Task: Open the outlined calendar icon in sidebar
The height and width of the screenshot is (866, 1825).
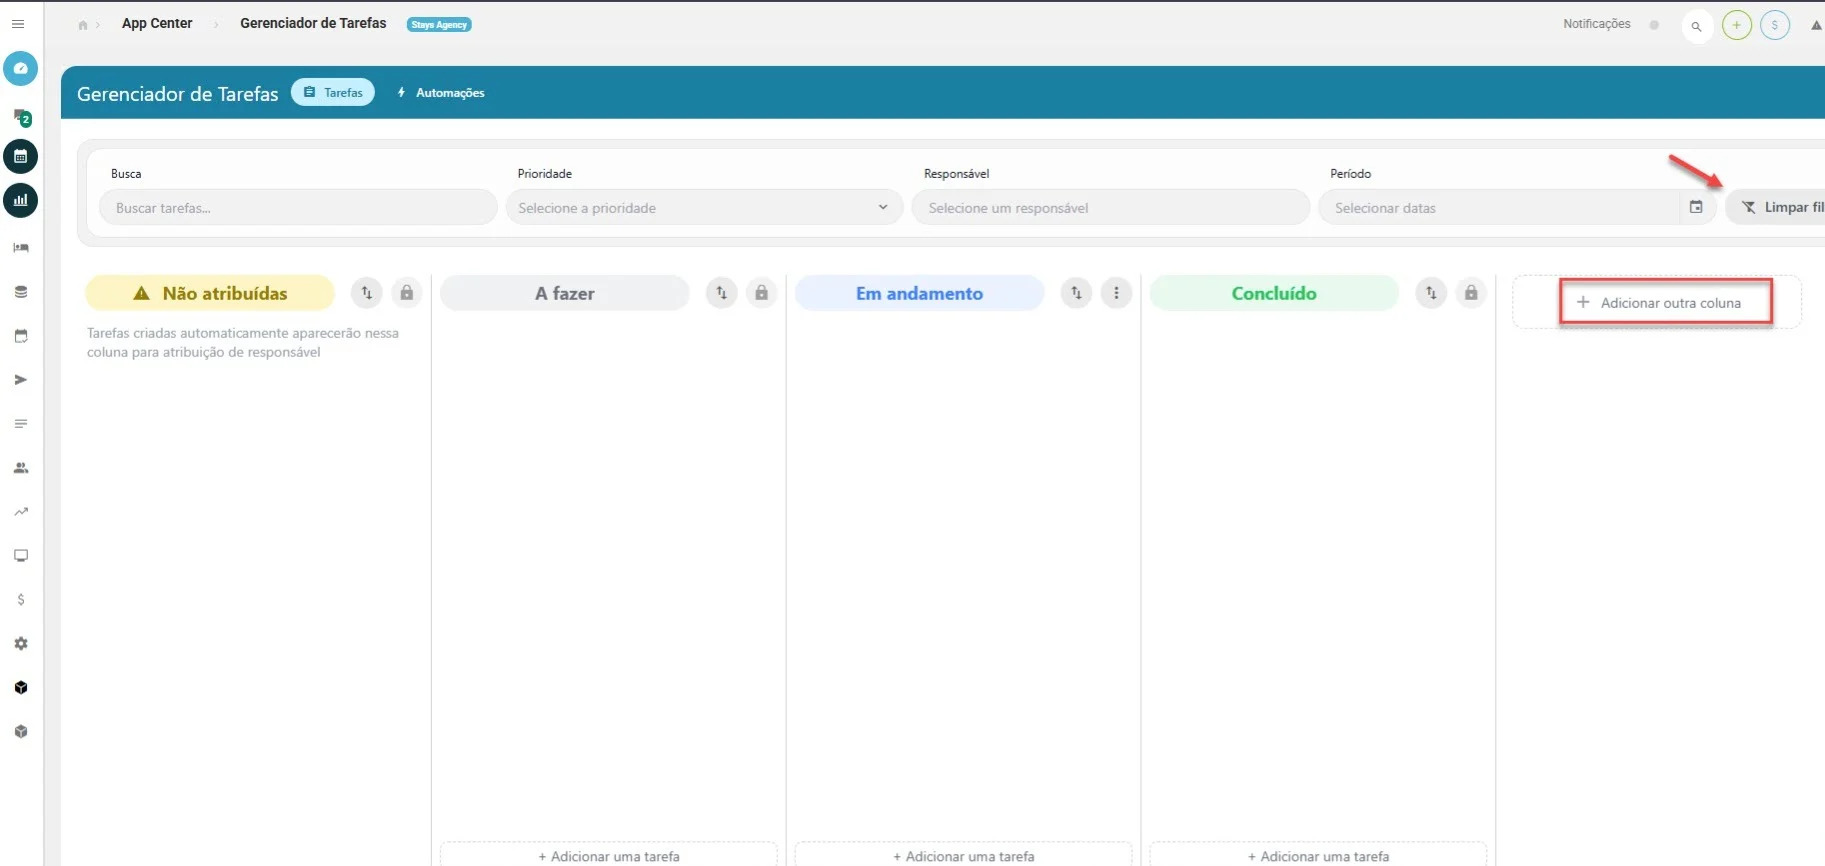Action: pos(21,336)
